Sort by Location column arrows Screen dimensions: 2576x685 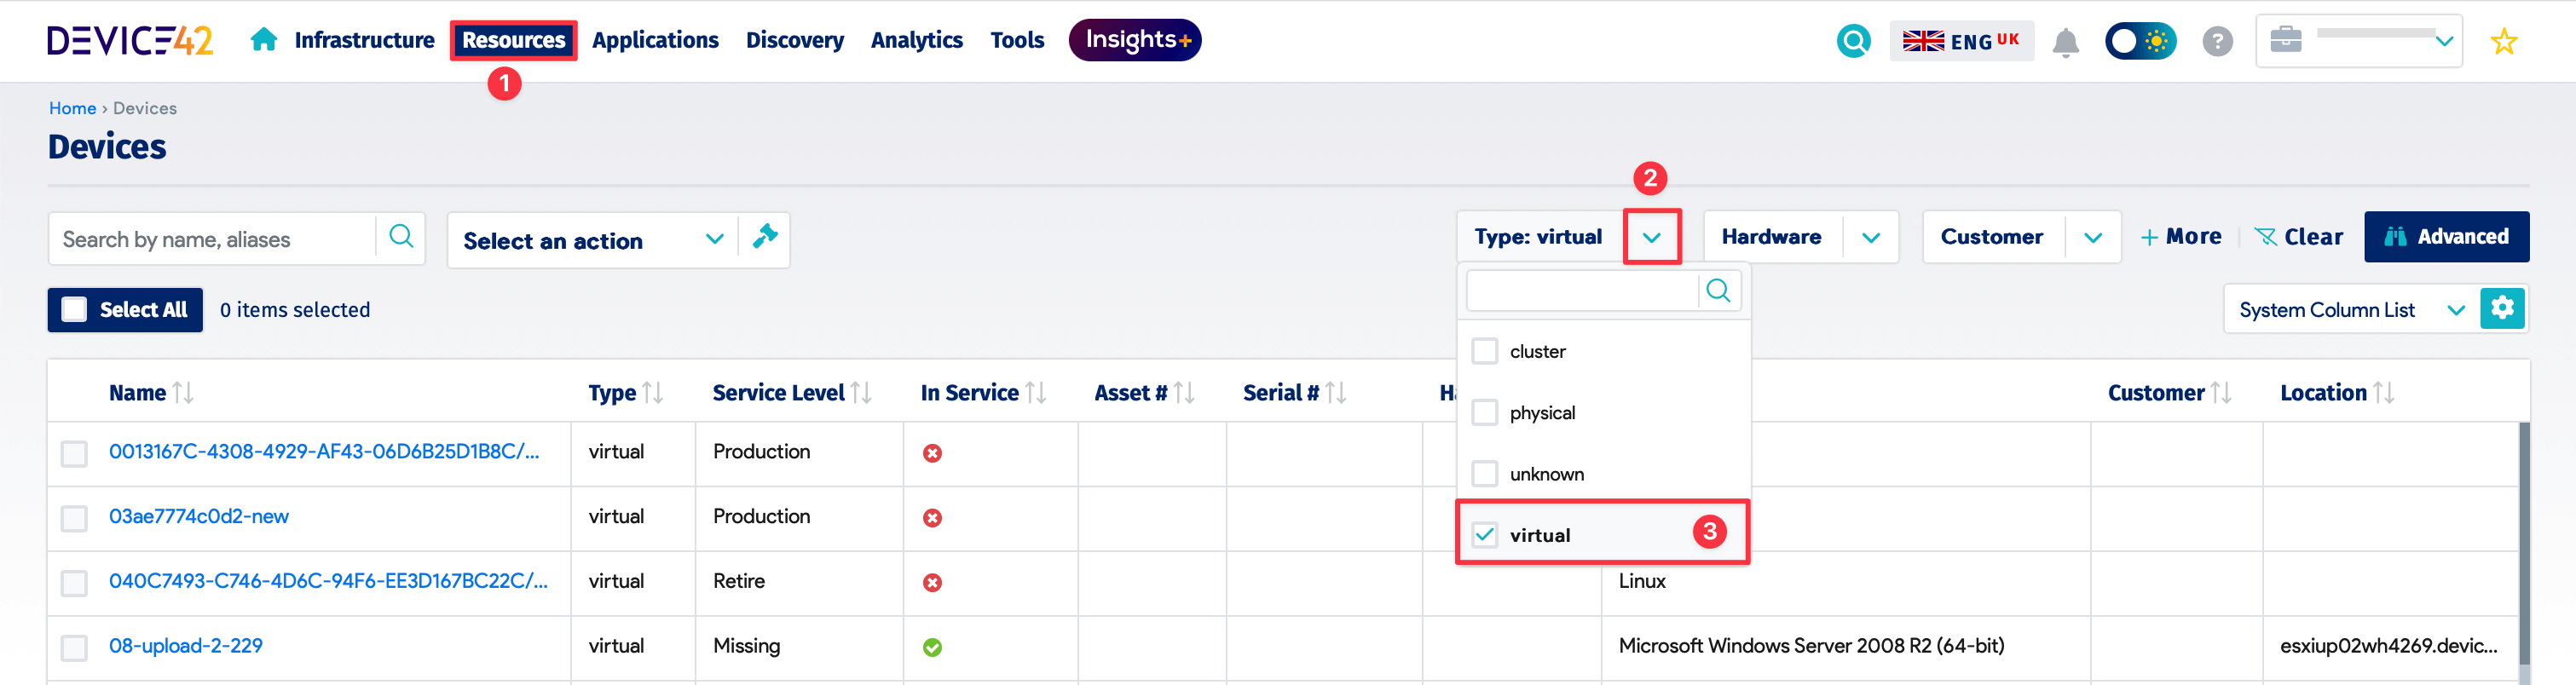[x=2384, y=393]
